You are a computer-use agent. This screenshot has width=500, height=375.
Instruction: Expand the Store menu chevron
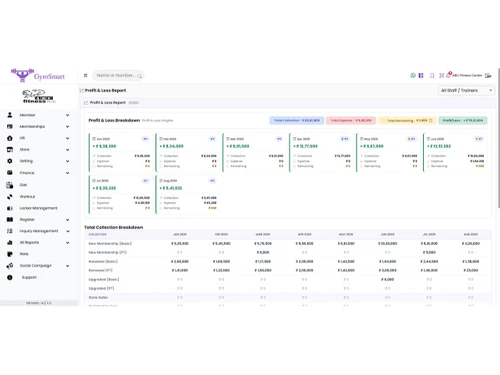click(x=67, y=150)
